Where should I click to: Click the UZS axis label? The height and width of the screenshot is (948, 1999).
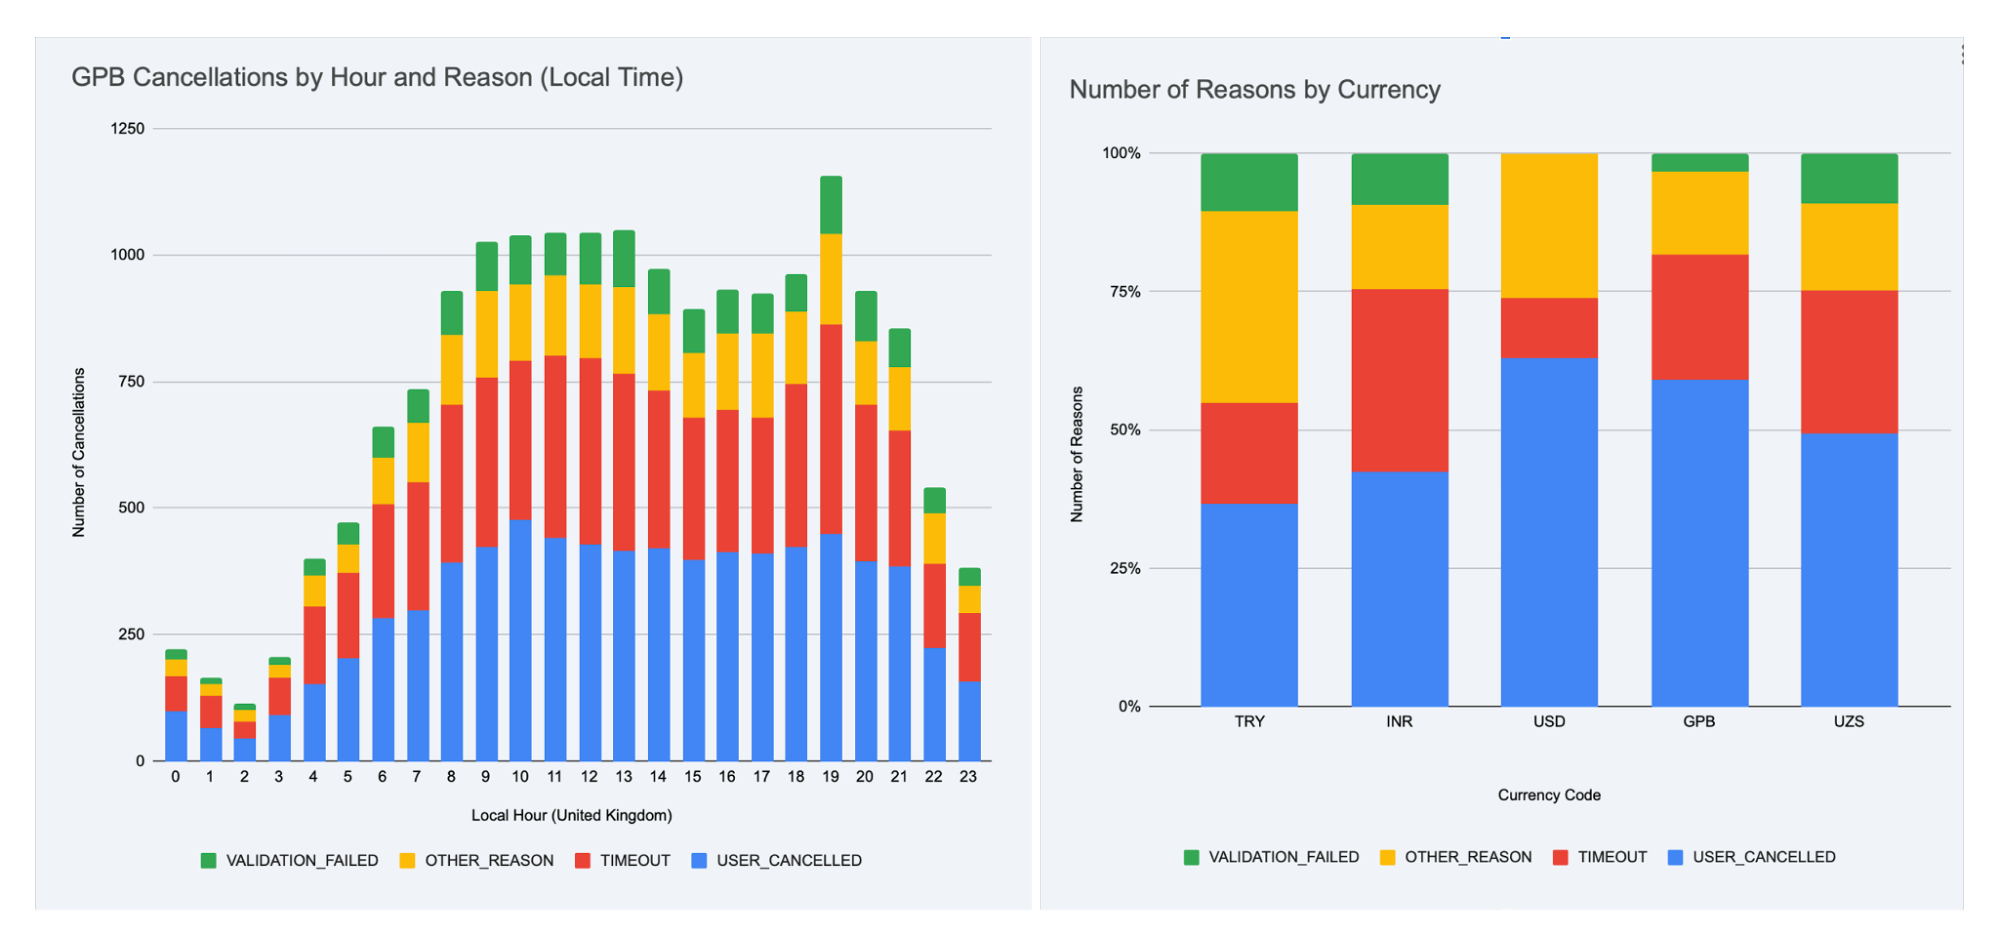(1849, 721)
